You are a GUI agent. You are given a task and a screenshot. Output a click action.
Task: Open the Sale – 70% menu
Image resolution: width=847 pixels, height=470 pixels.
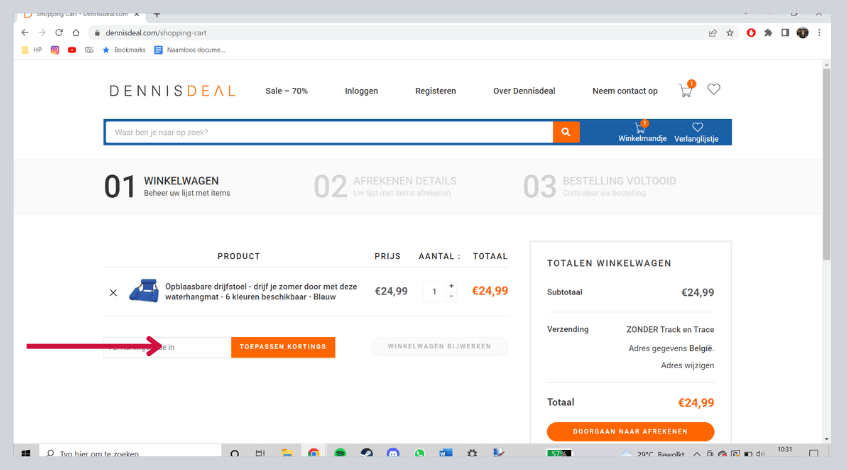click(286, 91)
